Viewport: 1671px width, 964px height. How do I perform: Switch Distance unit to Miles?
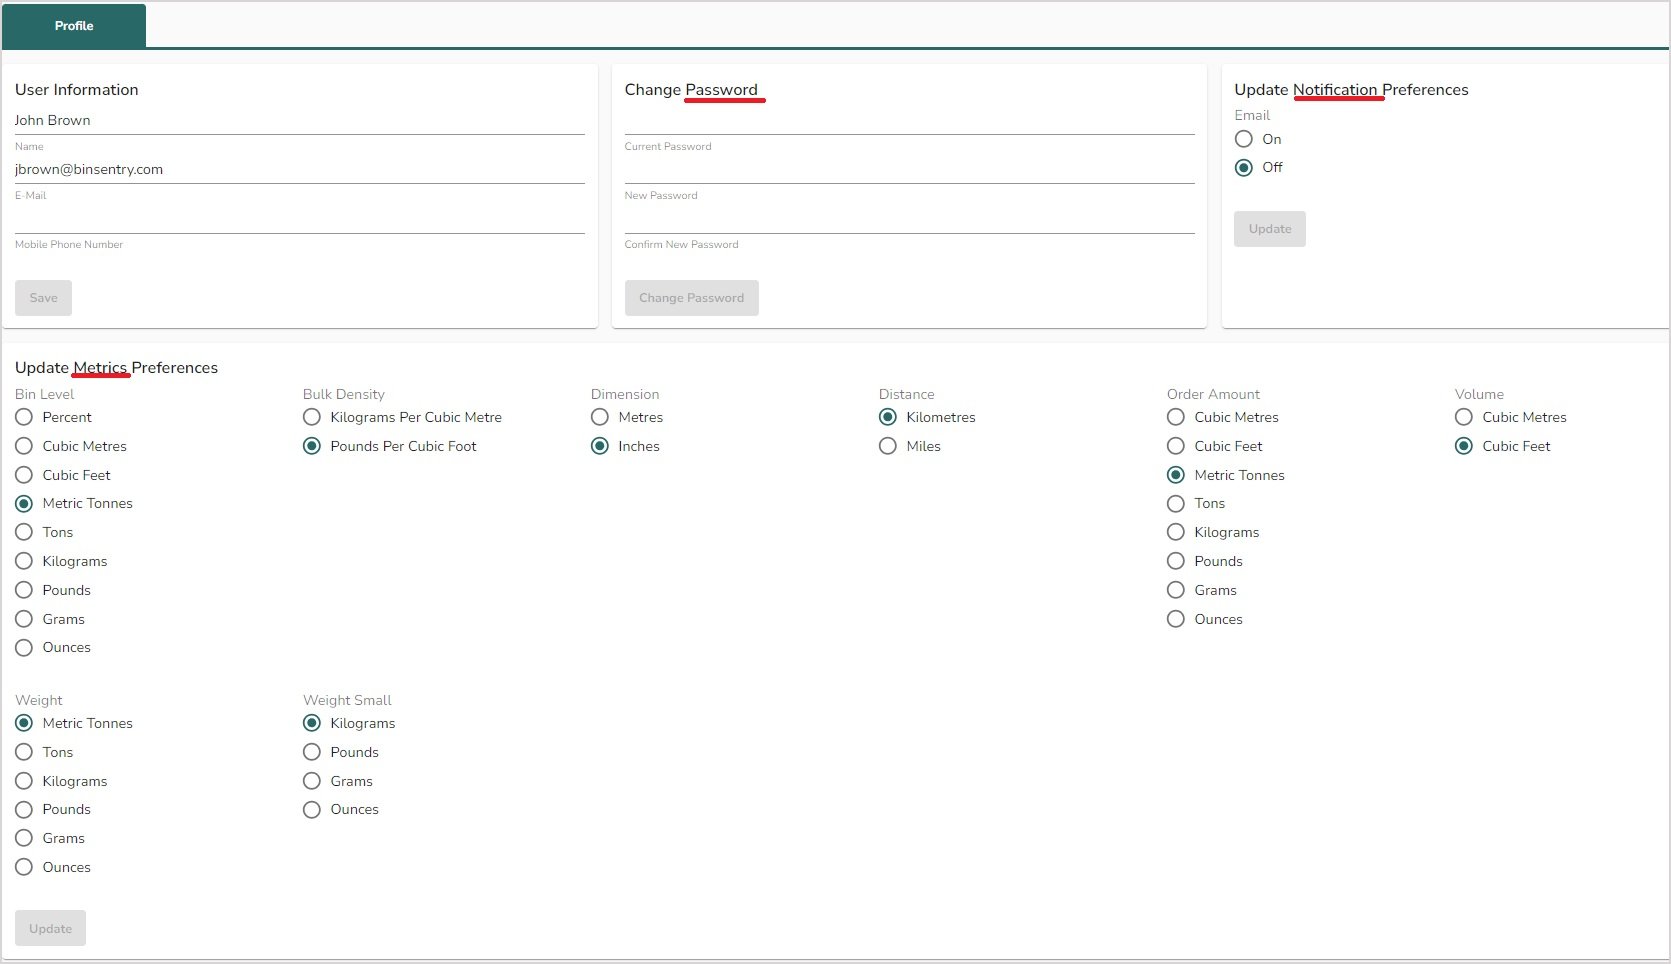pos(887,446)
